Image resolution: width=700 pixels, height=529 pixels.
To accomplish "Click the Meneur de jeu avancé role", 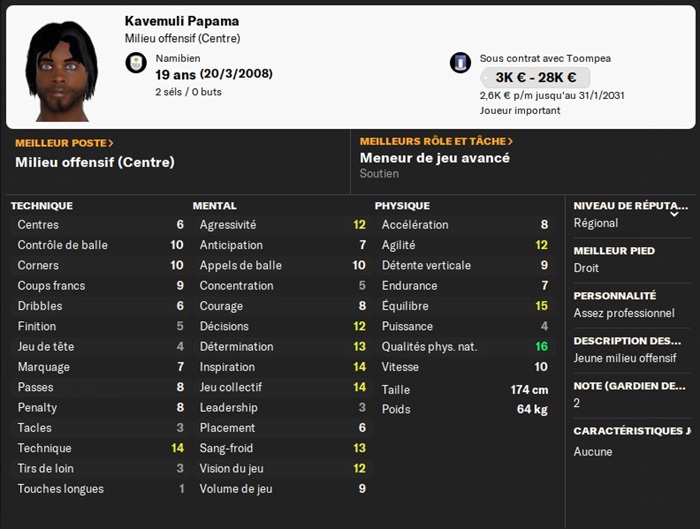I will point(435,158).
